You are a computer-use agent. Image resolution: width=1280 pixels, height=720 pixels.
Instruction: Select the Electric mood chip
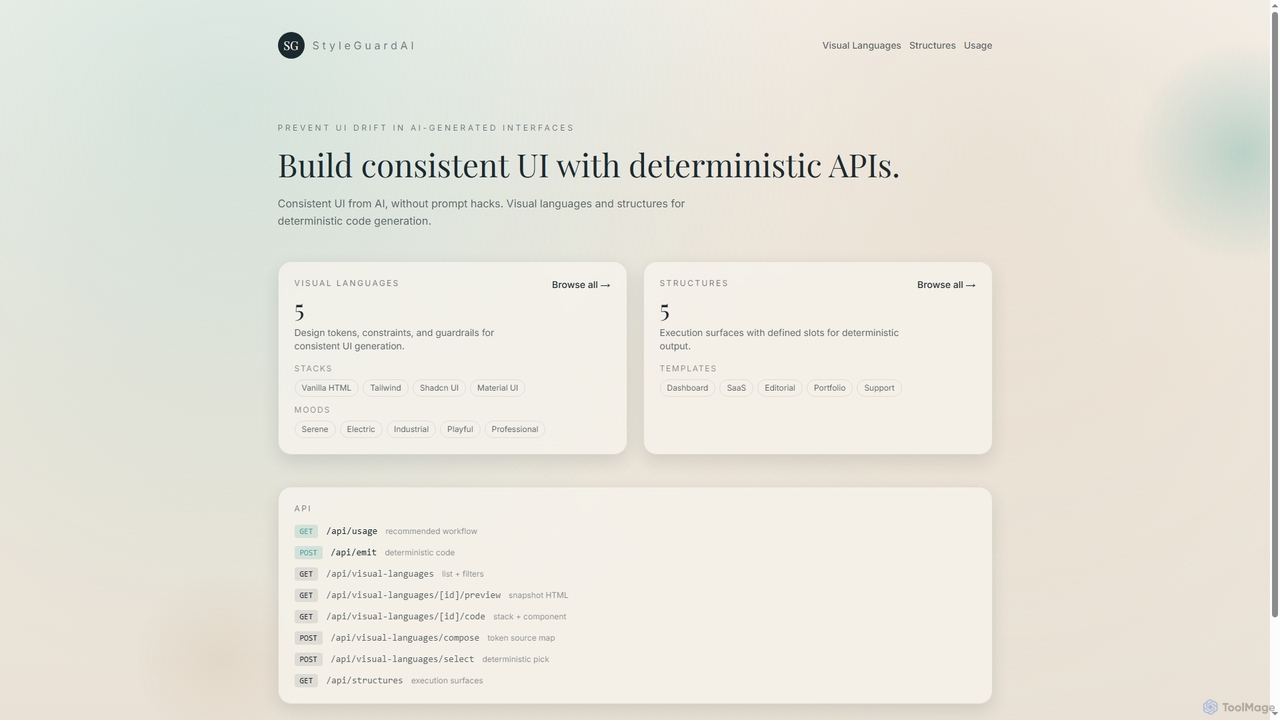click(361, 429)
